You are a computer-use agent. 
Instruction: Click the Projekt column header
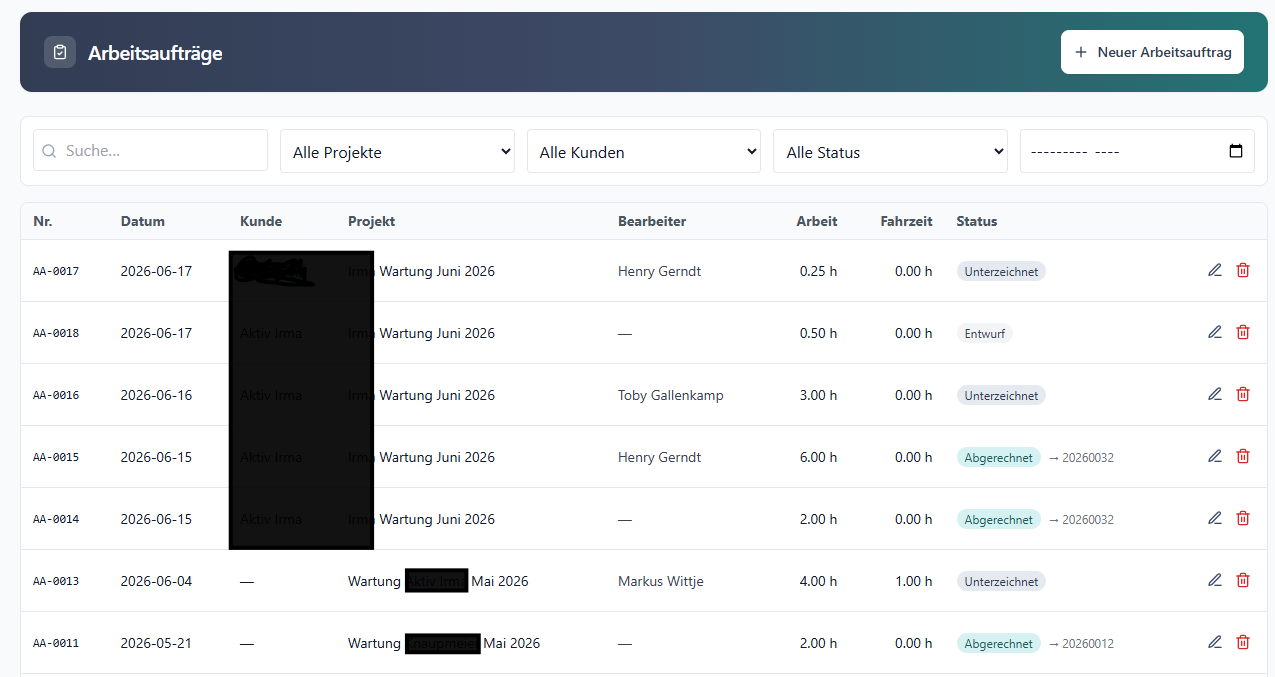(x=371, y=221)
